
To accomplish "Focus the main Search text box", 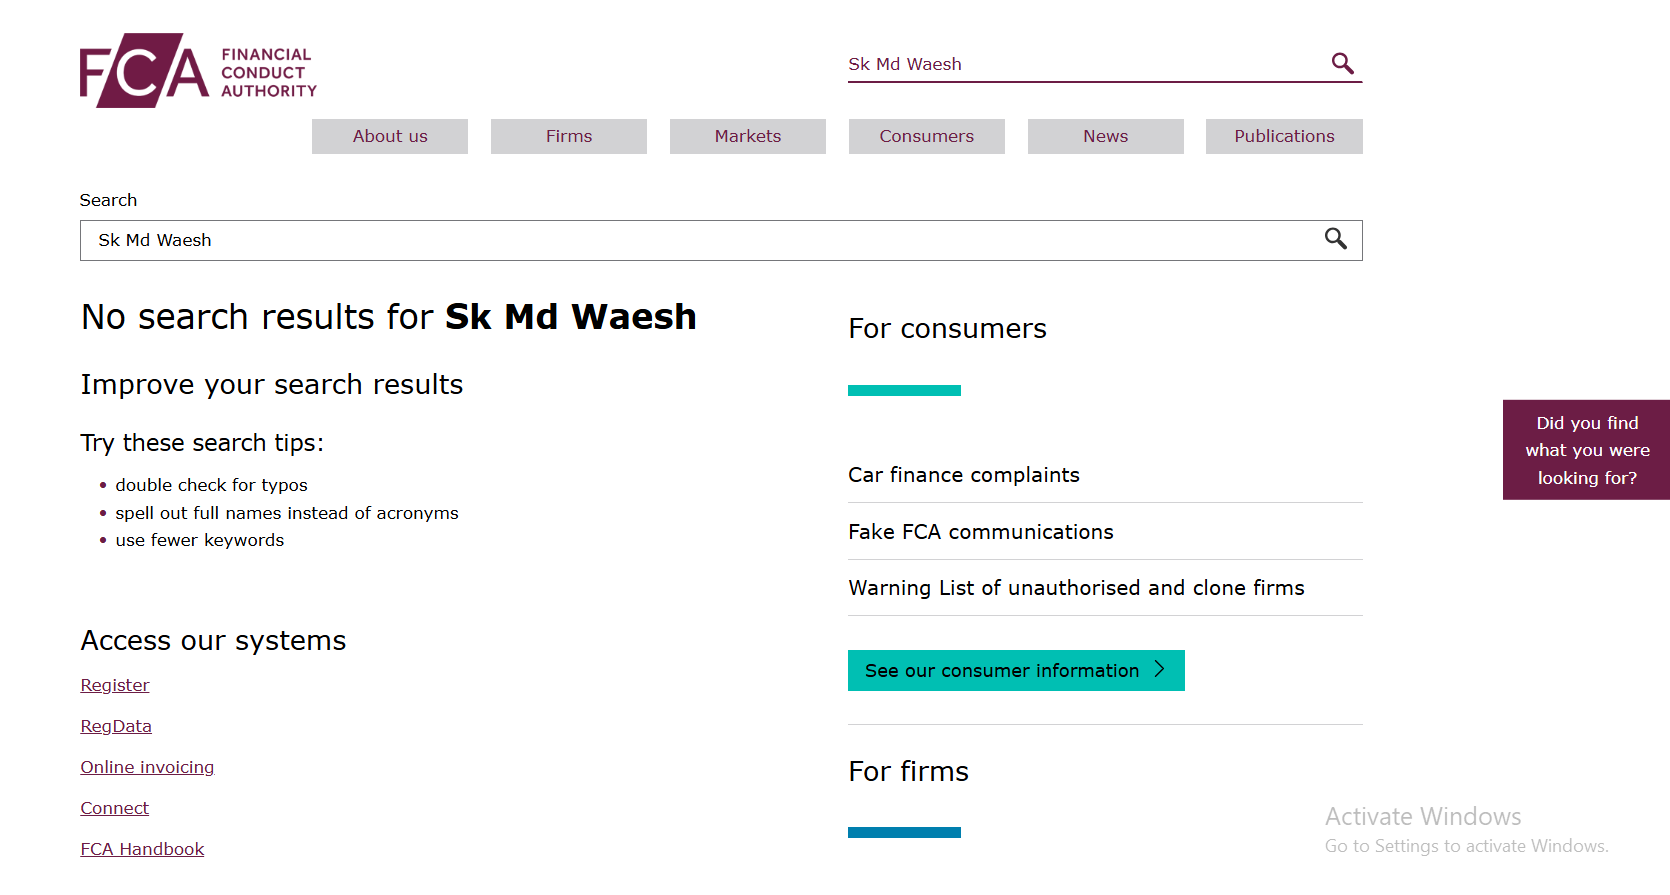I will click(700, 240).
